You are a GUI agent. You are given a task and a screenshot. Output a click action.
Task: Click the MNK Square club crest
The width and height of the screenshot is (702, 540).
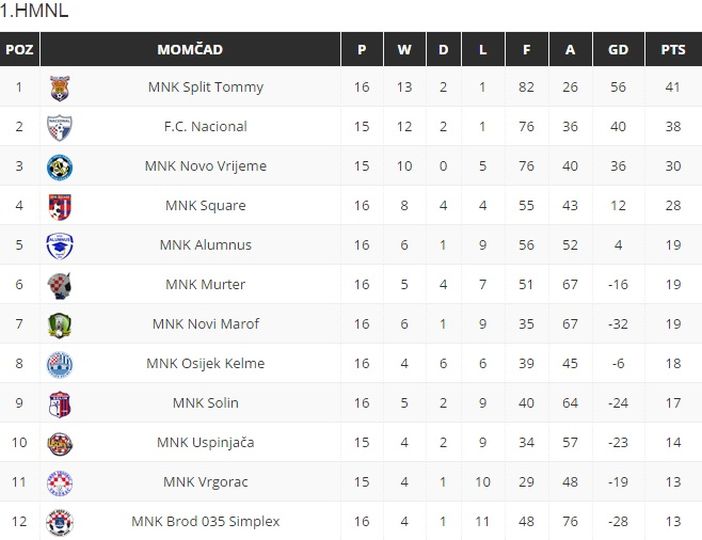click(x=60, y=206)
